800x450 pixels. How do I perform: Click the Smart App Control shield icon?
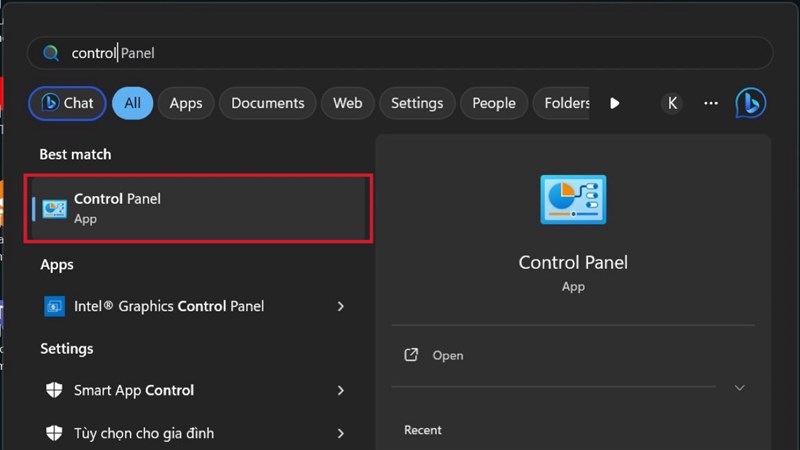pos(54,390)
